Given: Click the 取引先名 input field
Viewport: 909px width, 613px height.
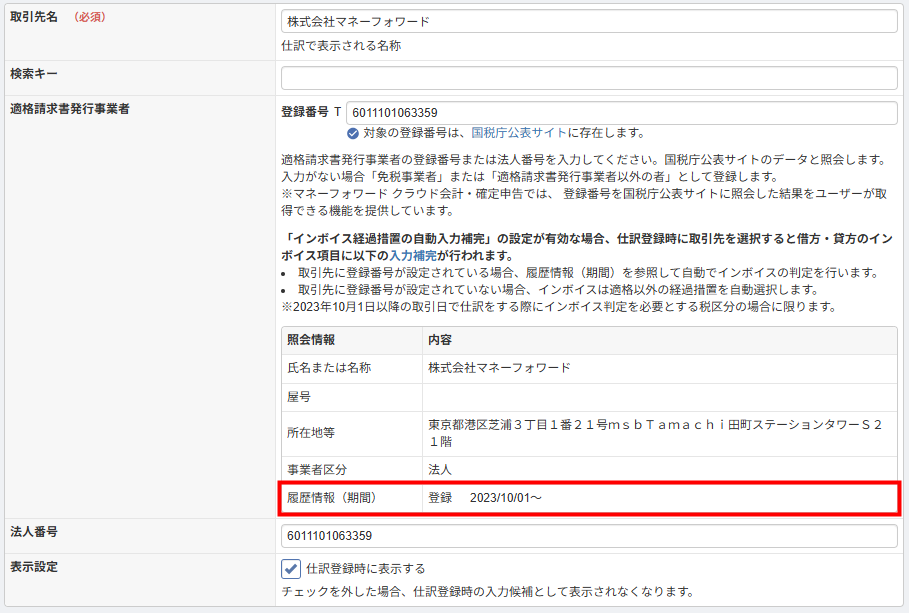Looking at the screenshot, I should (589, 21).
